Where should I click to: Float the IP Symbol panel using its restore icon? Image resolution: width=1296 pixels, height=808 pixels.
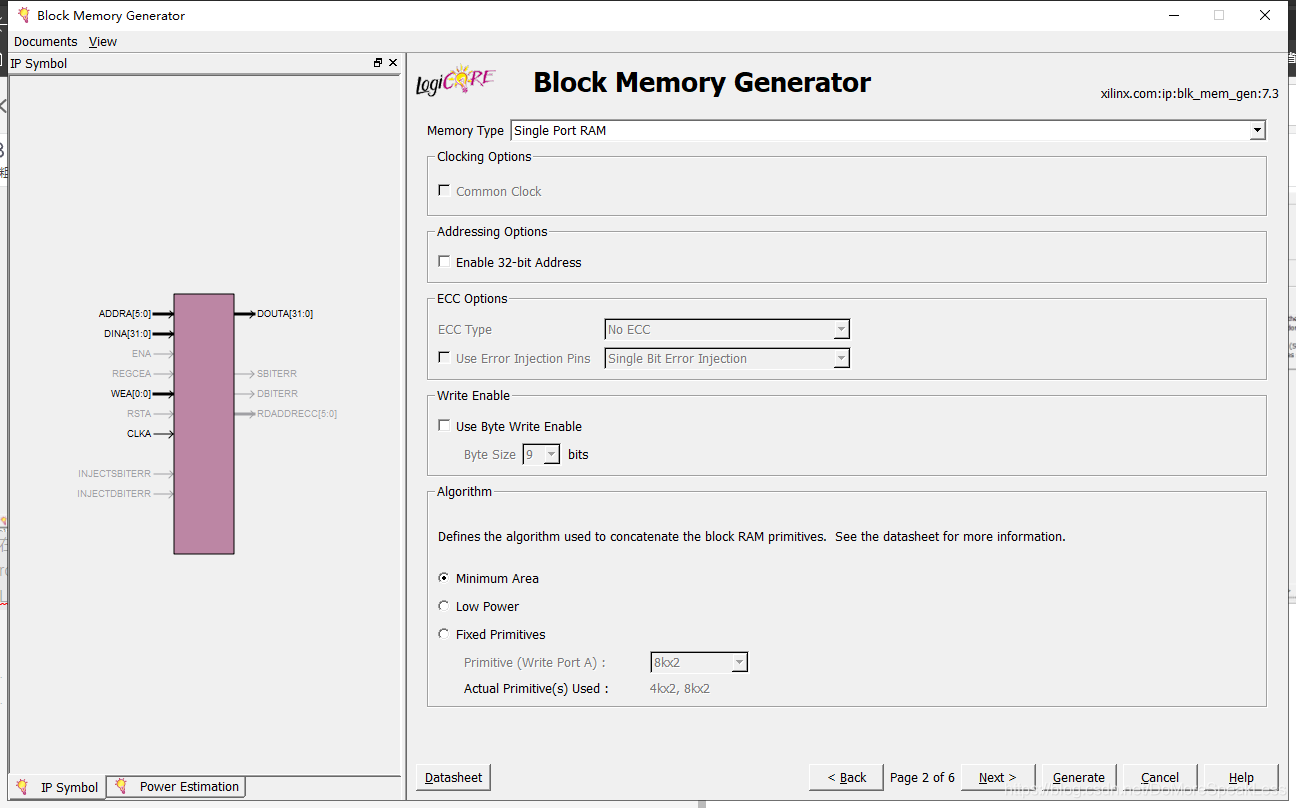pos(378,63)
